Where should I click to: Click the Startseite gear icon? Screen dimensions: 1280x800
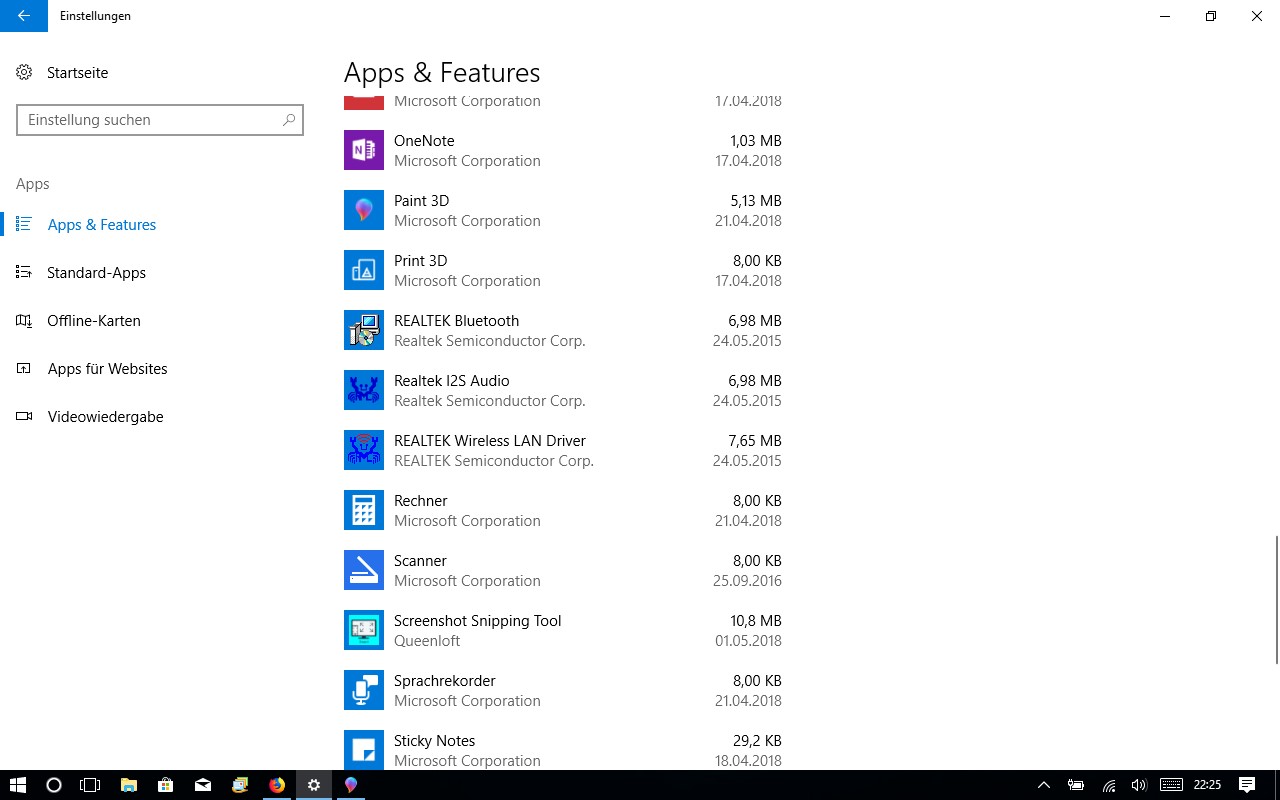pos(24,72)
